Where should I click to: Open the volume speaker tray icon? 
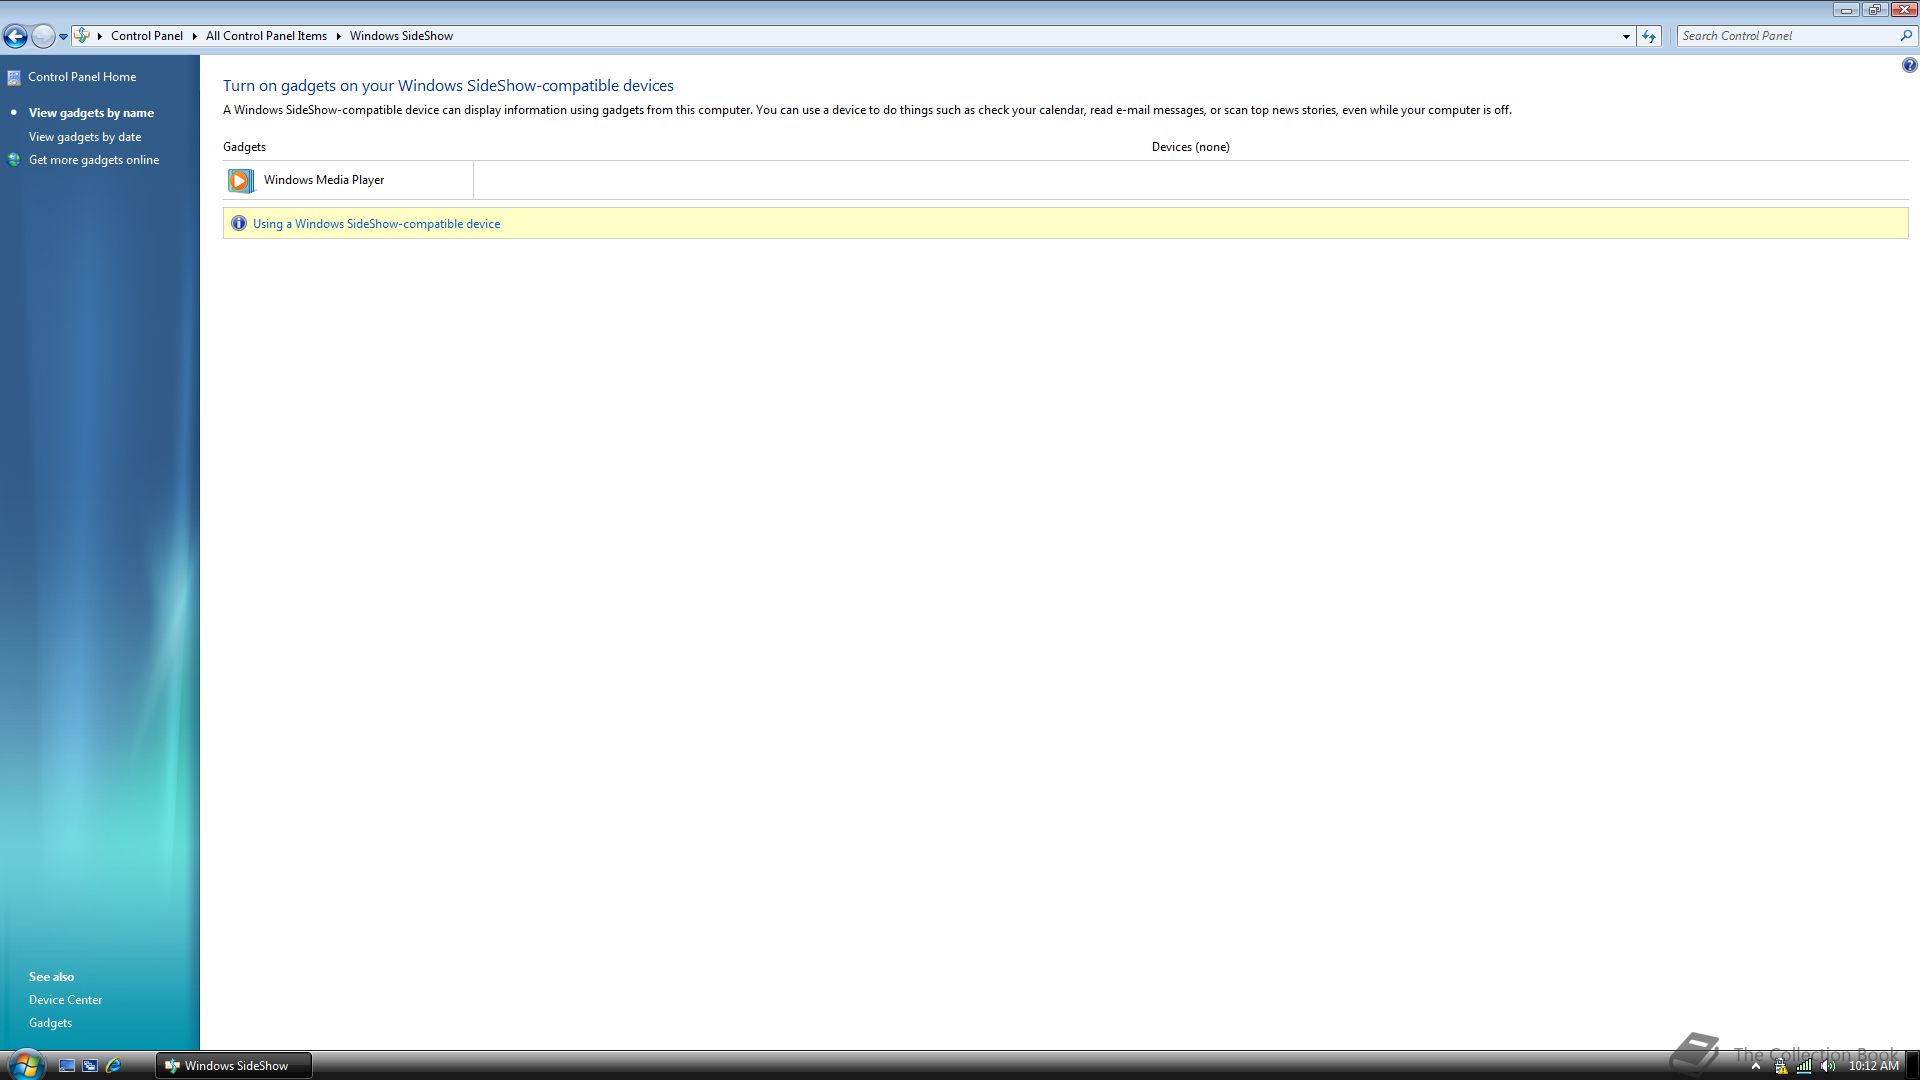[x=1828, y=1066]
